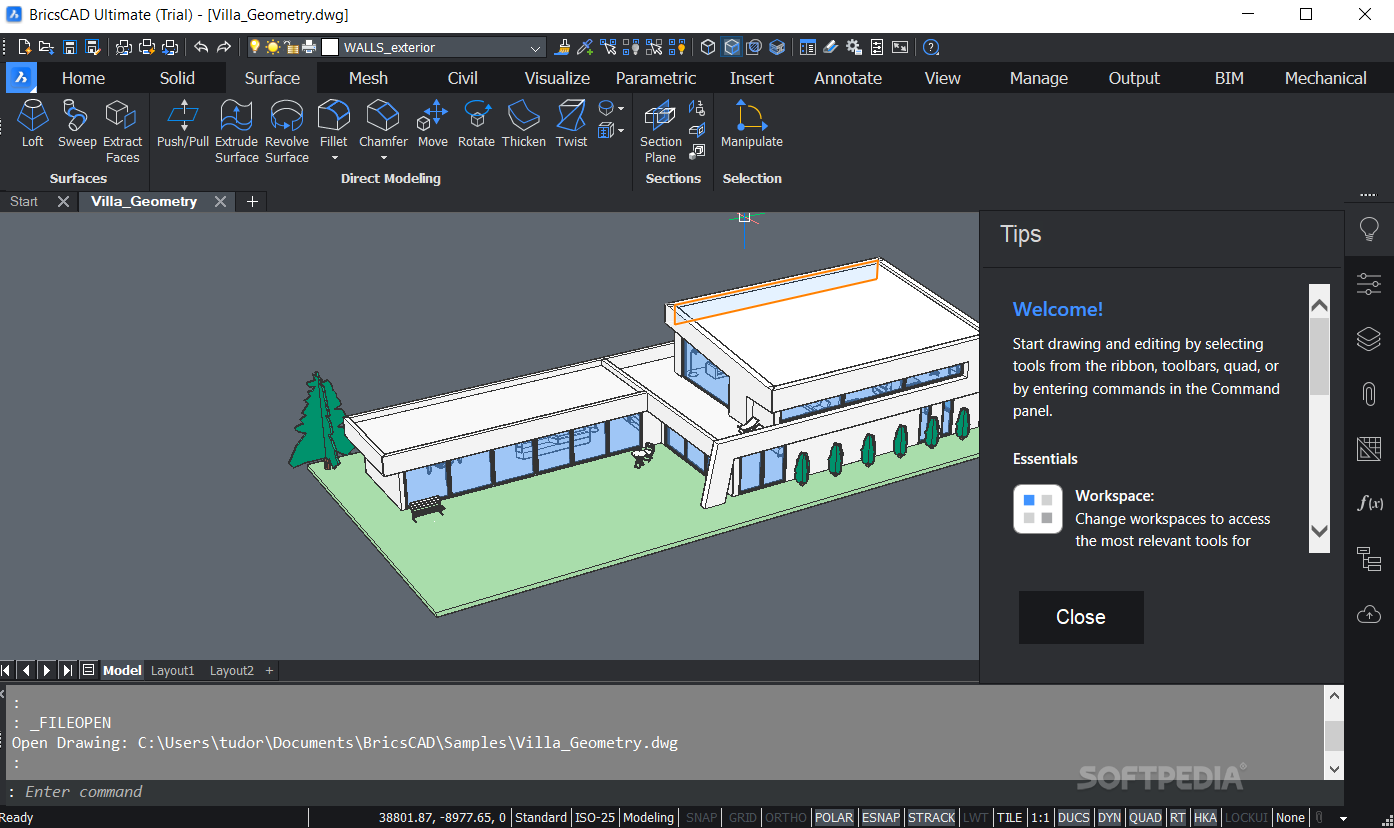Close the Villa_Geometry document tab
Image resolution: width=1394 pixels, height=828 pixels.
220,201
